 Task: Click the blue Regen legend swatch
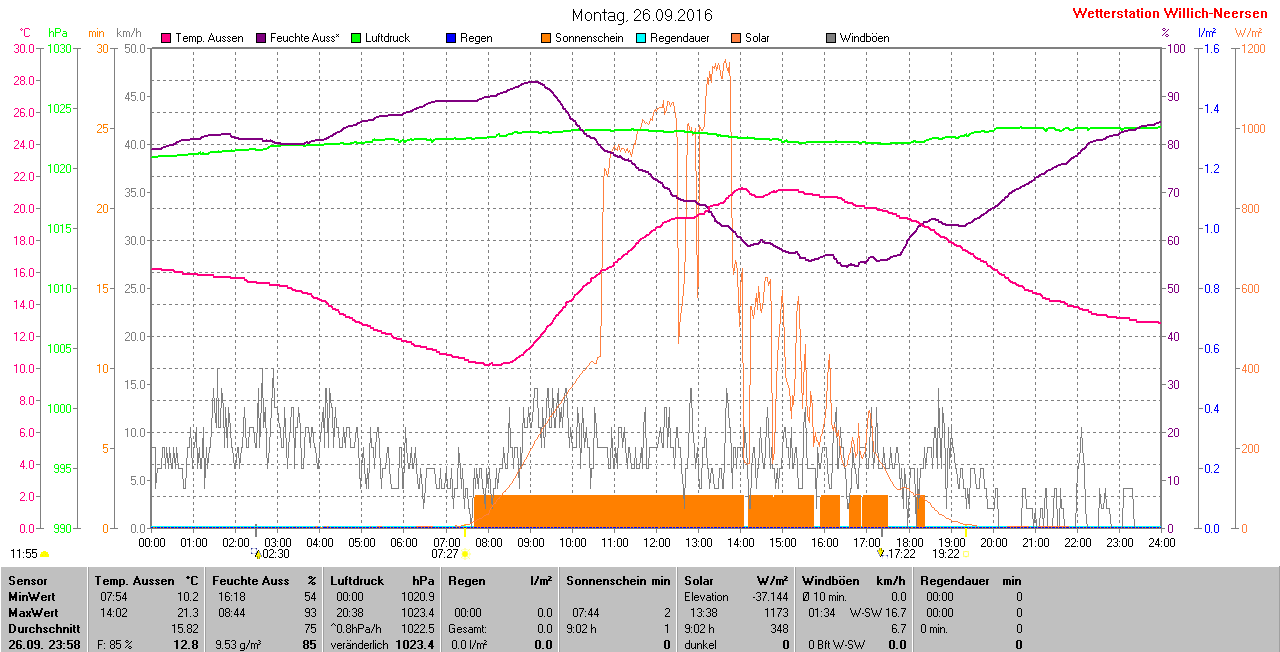click(x=451, y=38)
